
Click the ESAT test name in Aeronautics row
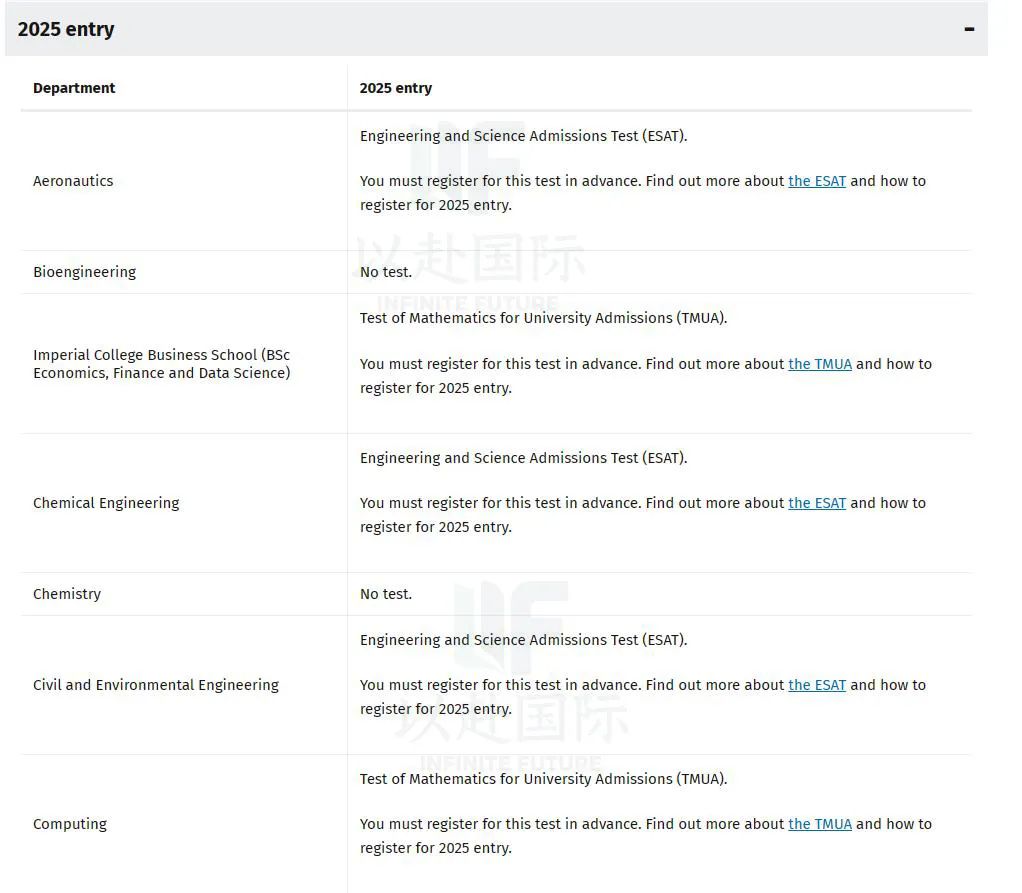click(x=523, y=136)
